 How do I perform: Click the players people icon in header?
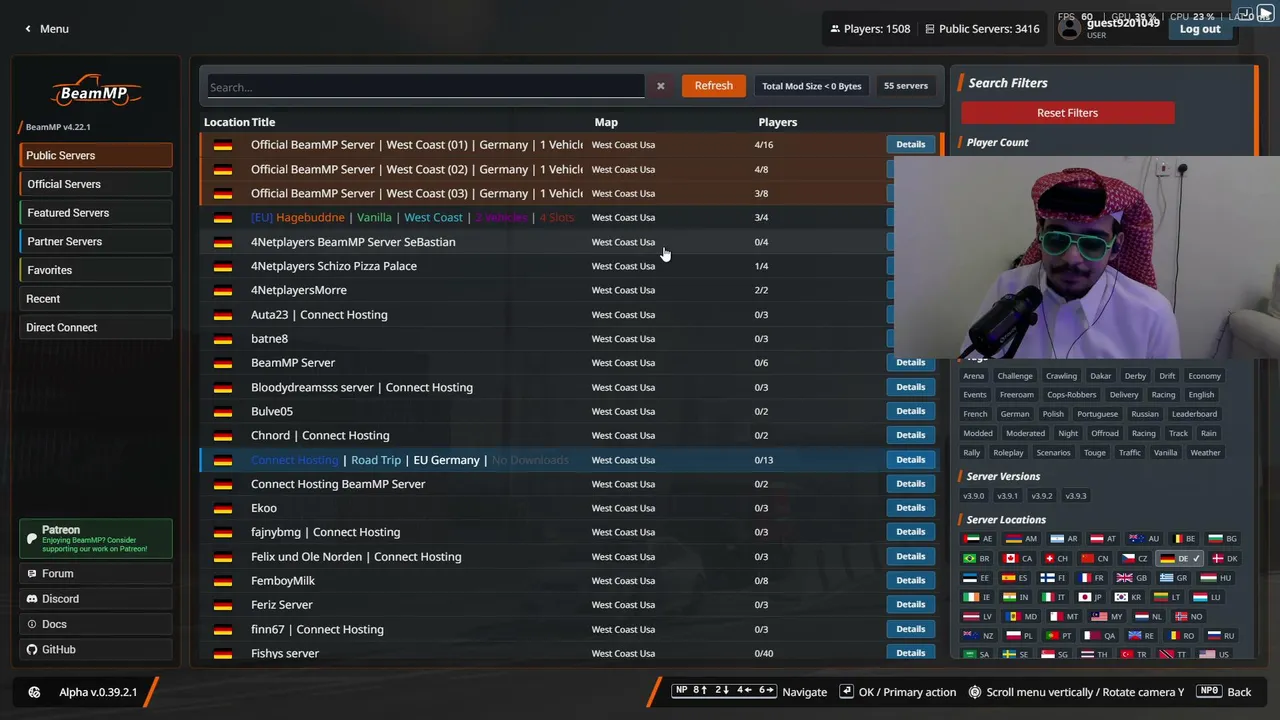pyautogui.click(x=835, y=29)
